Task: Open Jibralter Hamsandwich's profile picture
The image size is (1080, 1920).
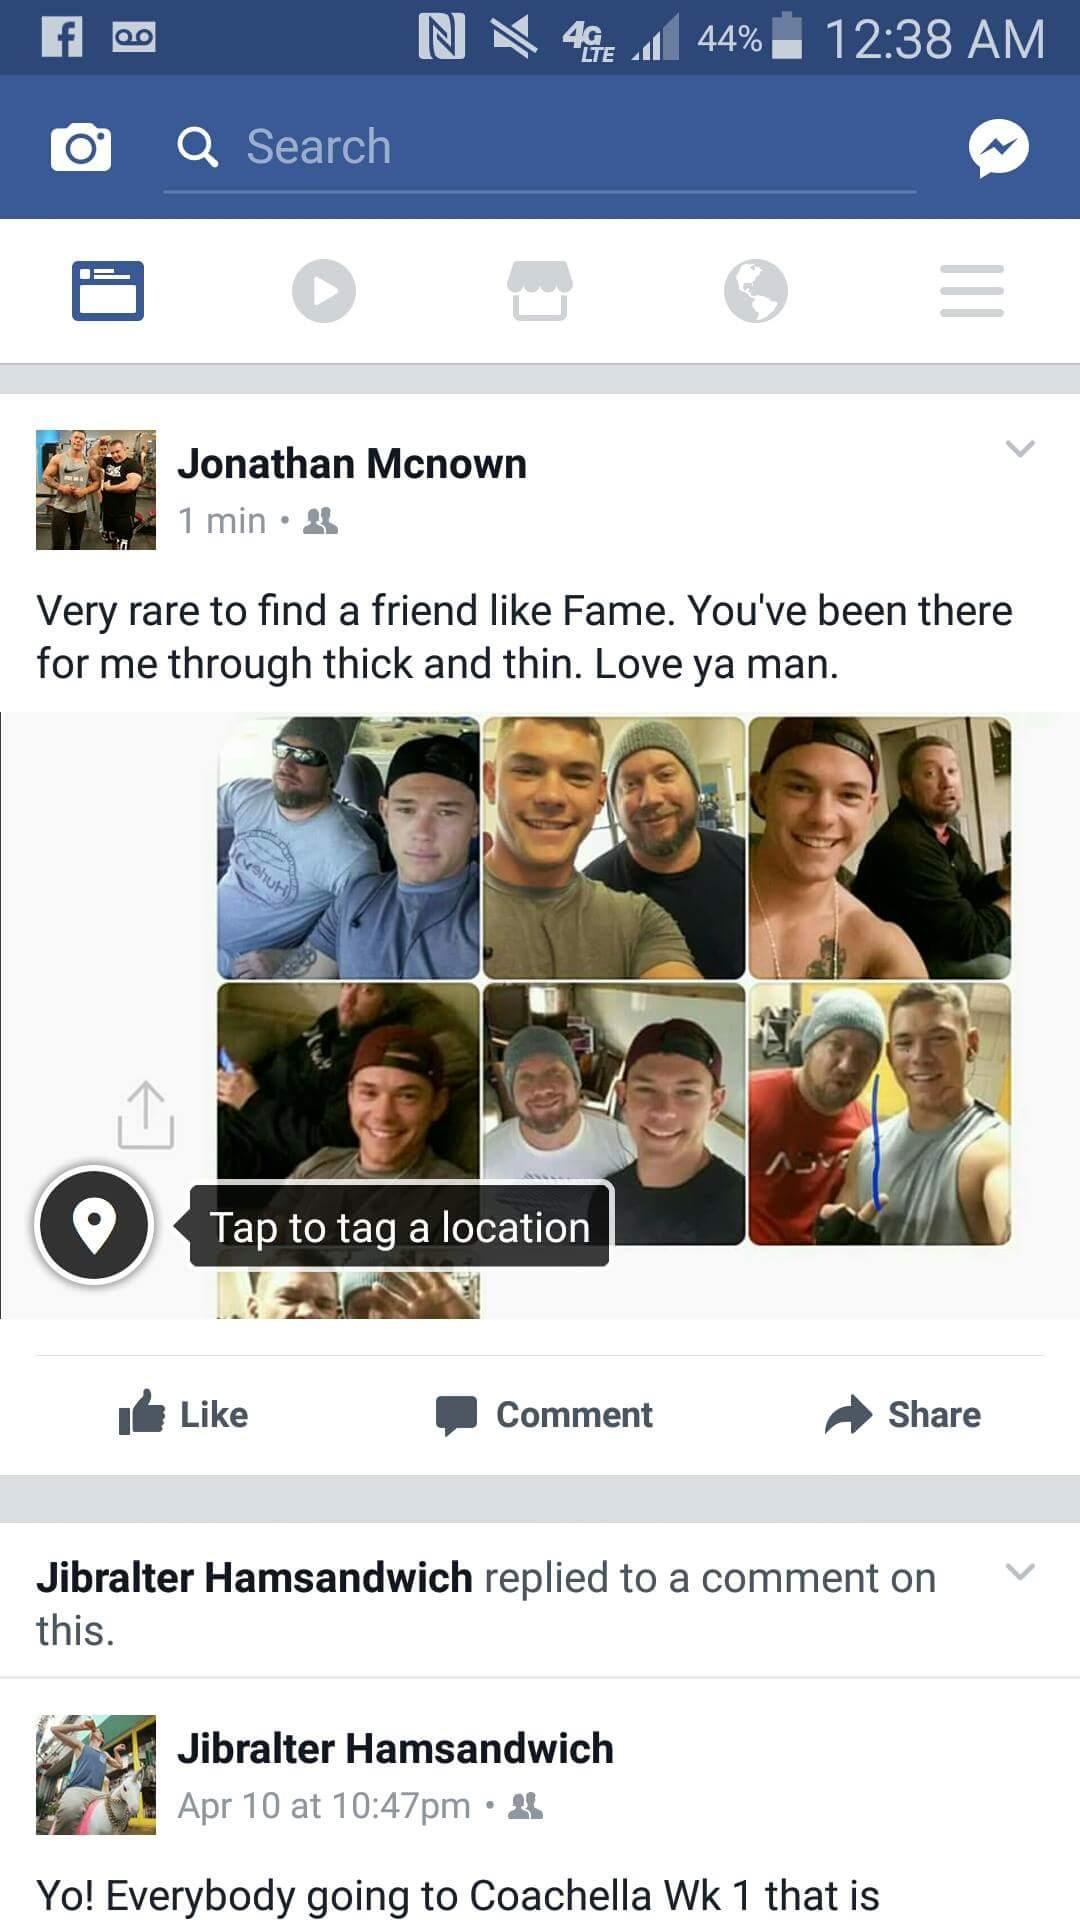Action: click(96, 1775)
